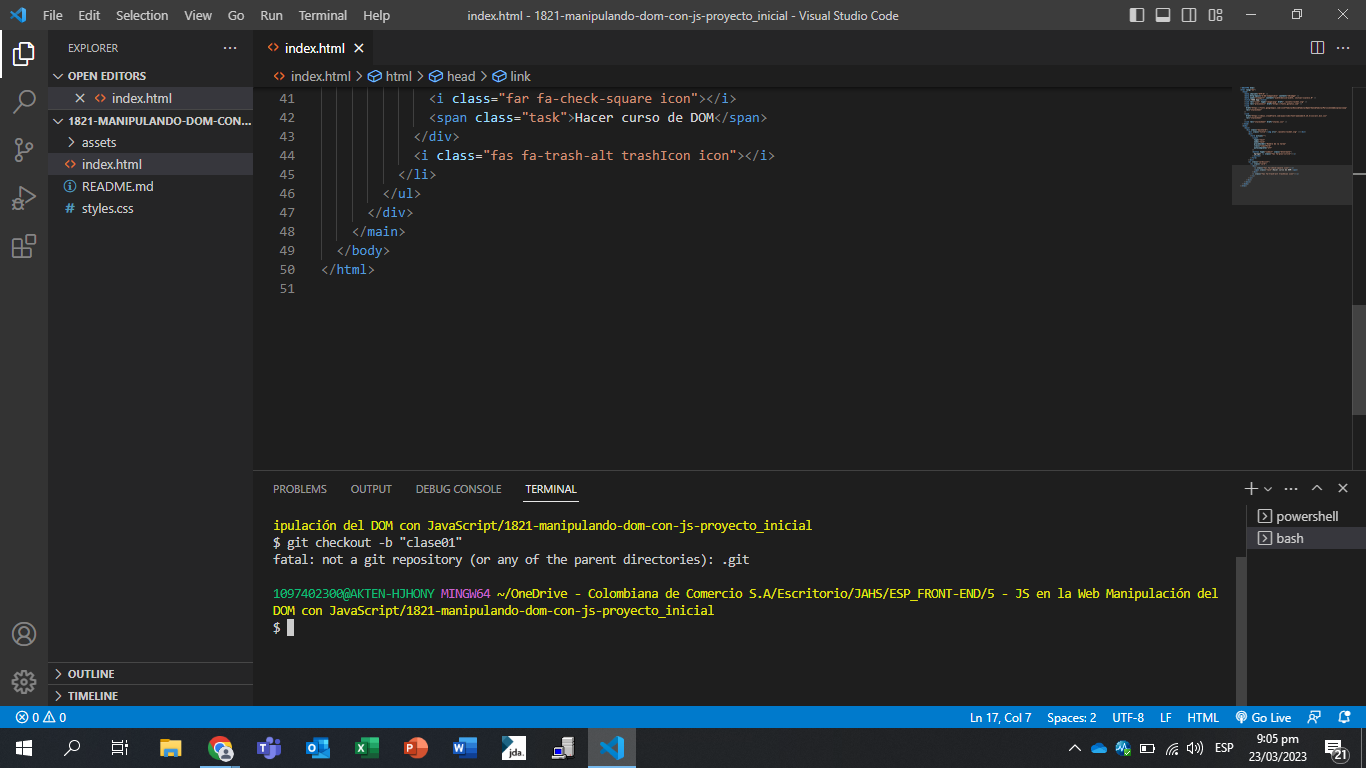Open errors and warnings status item
Screen dimensions: 1366x768
[41, 717]
